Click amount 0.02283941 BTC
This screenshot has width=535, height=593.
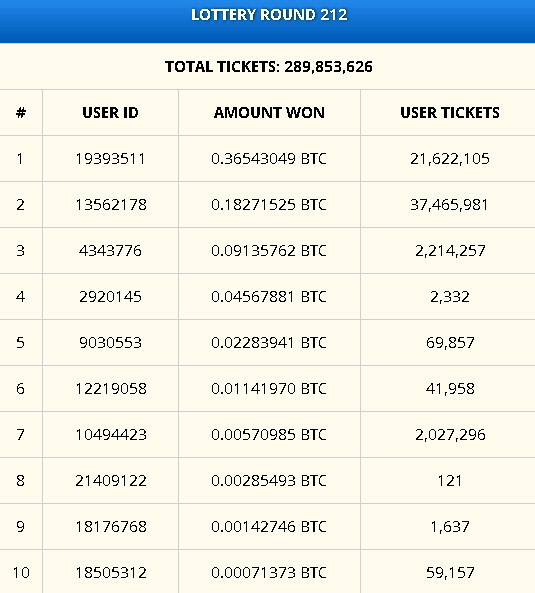pos(269,343)
